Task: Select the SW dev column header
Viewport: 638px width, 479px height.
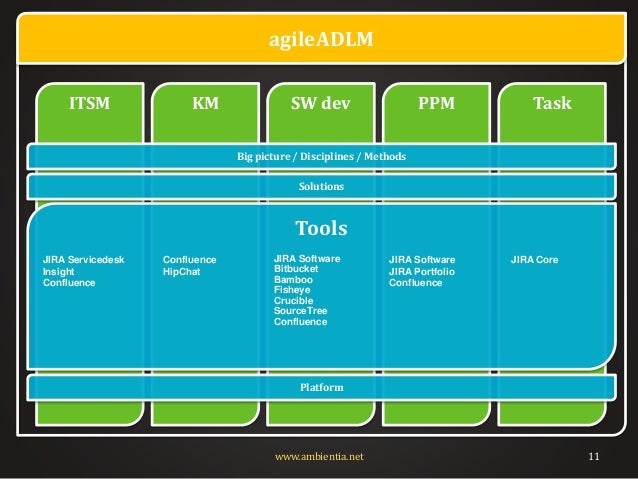Action: coord(321,103)
